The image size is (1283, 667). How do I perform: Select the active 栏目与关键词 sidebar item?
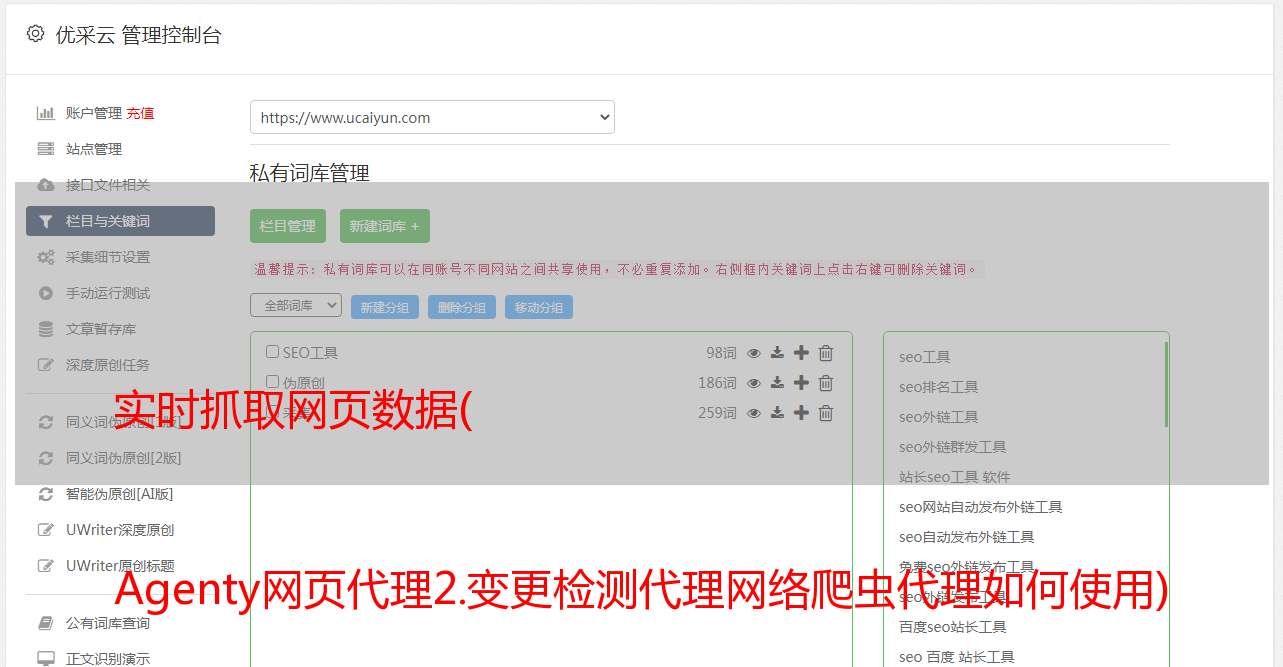tap(120, 221)
